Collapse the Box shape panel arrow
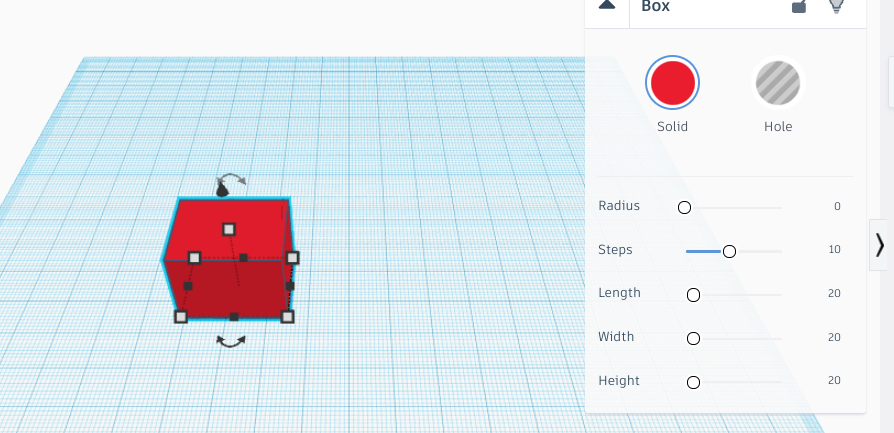894x433 pixels. coord(607,5)
